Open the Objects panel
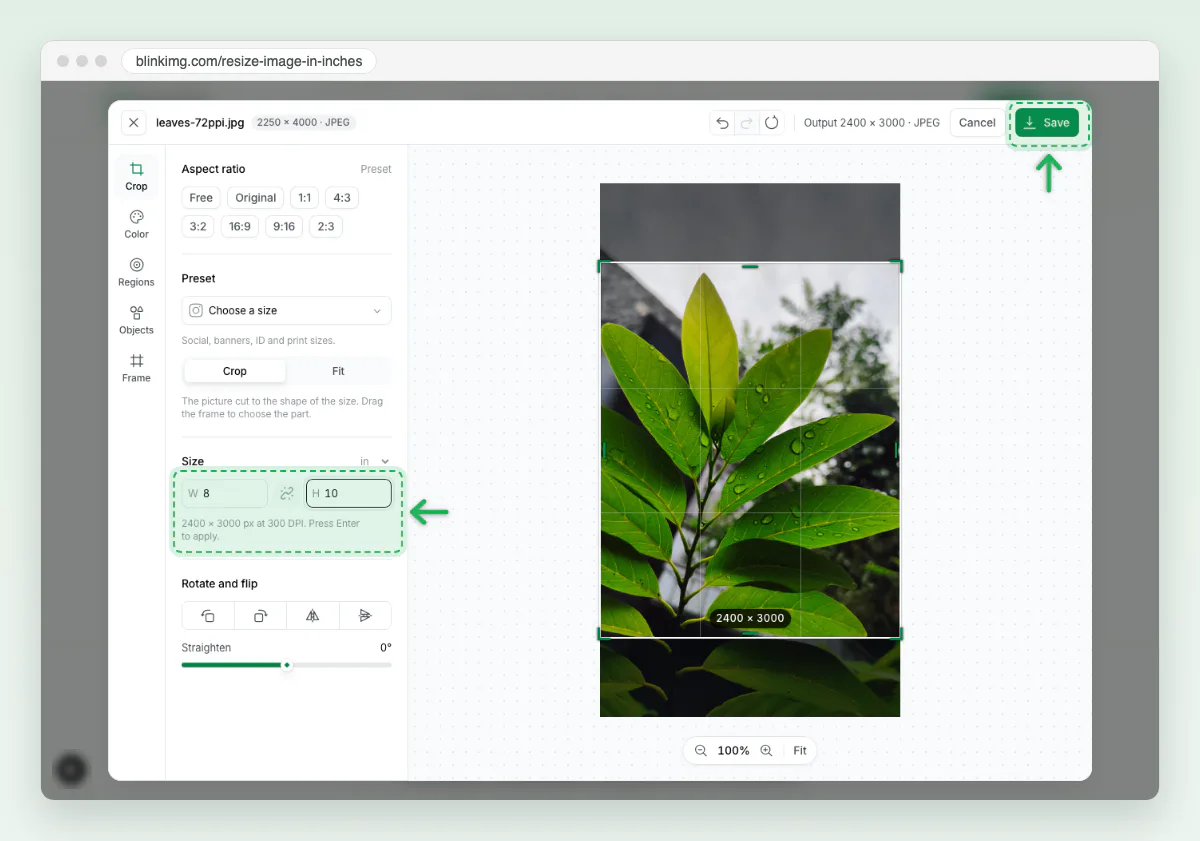1200x841 pixels. (136, 320)
